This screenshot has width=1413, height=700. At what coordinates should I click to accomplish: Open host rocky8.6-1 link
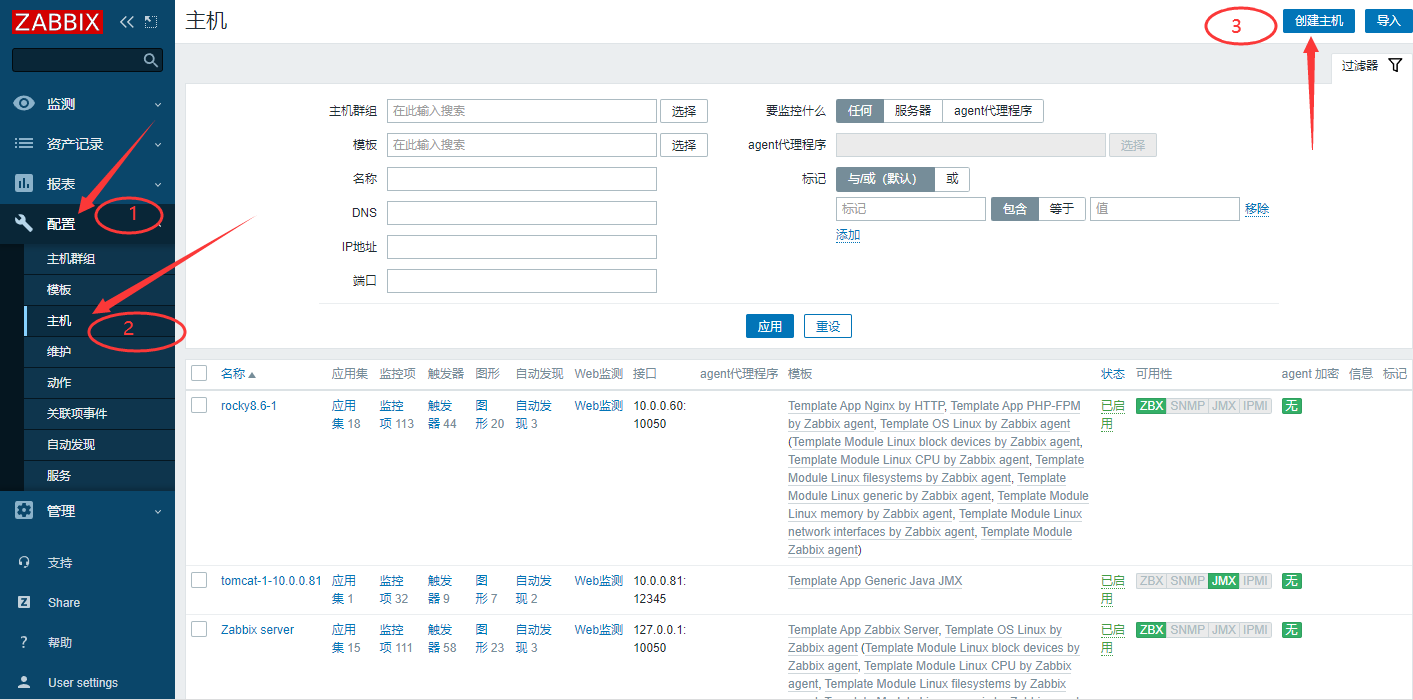click(x=249, y=406)
